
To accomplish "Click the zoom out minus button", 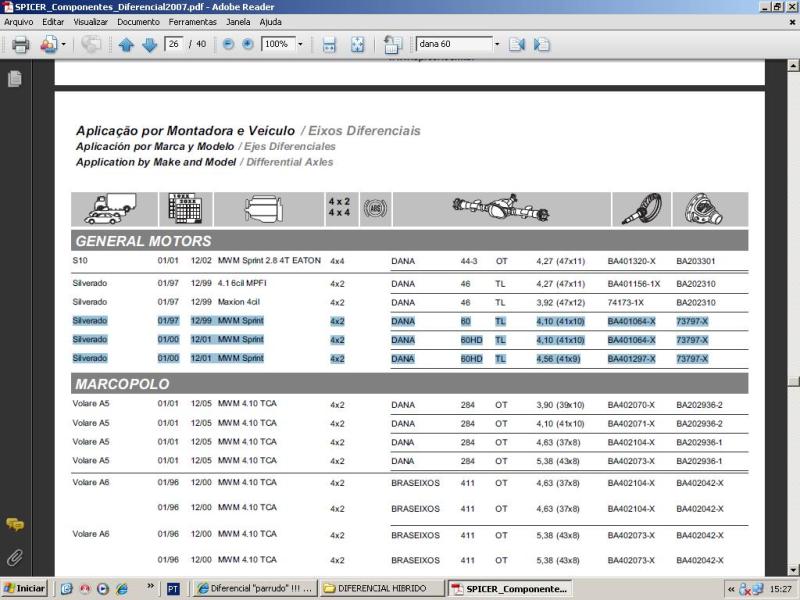I will 229,44.
